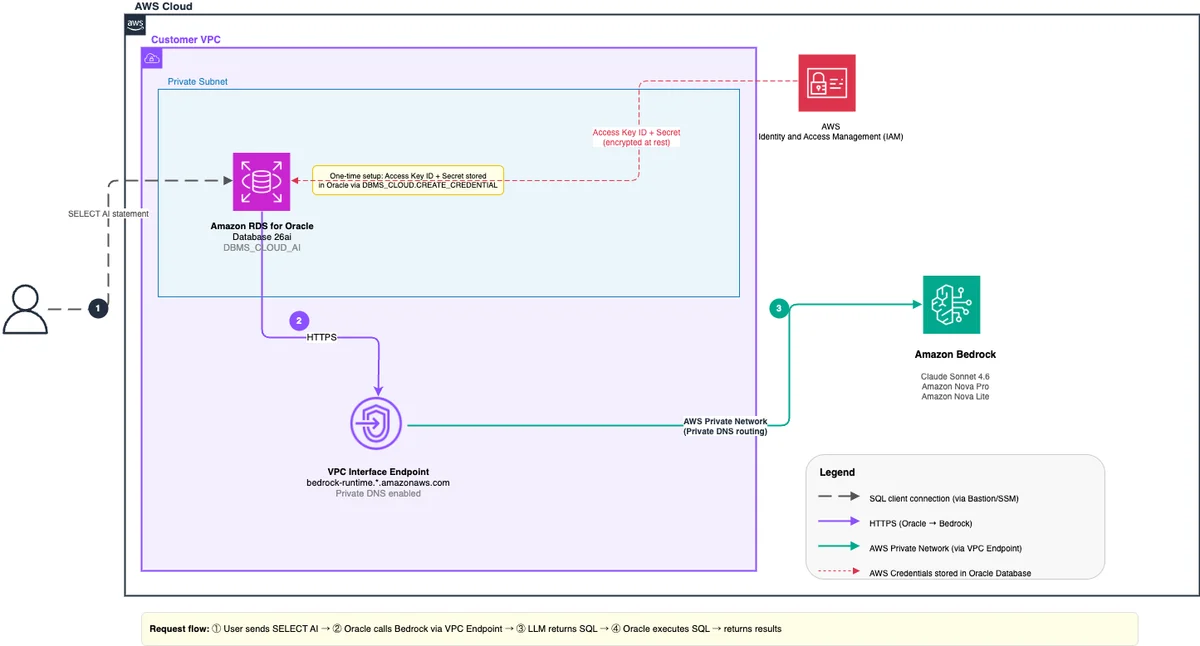
Task: Click the 'HTTPS' connector label
Action: pos(323,338)
